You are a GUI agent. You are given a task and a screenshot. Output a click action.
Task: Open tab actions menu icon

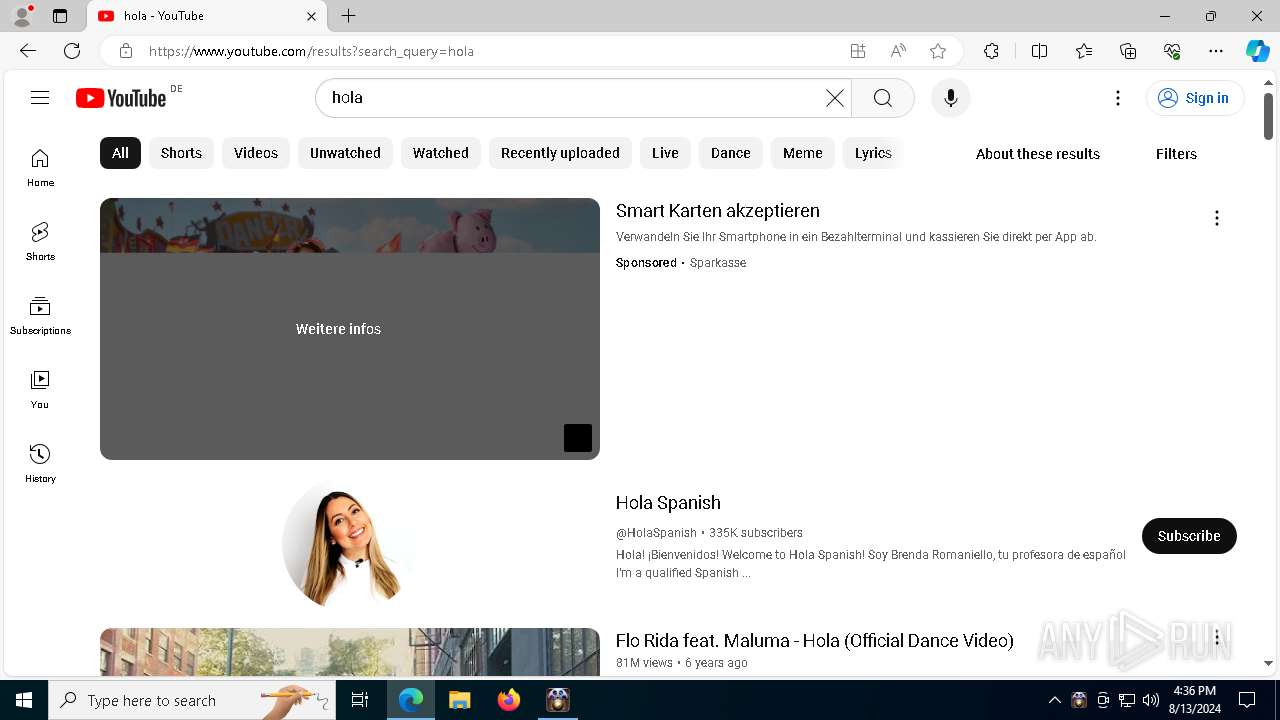(x=60, y=16)
